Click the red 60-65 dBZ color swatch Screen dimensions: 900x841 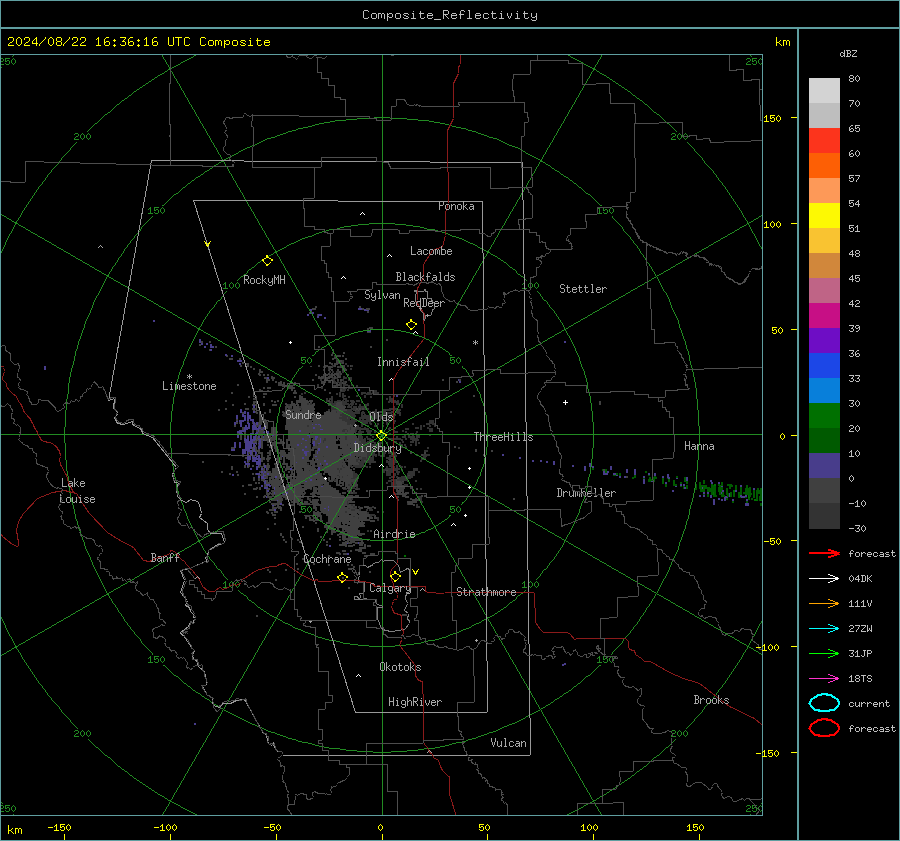[x=824, y=141]
